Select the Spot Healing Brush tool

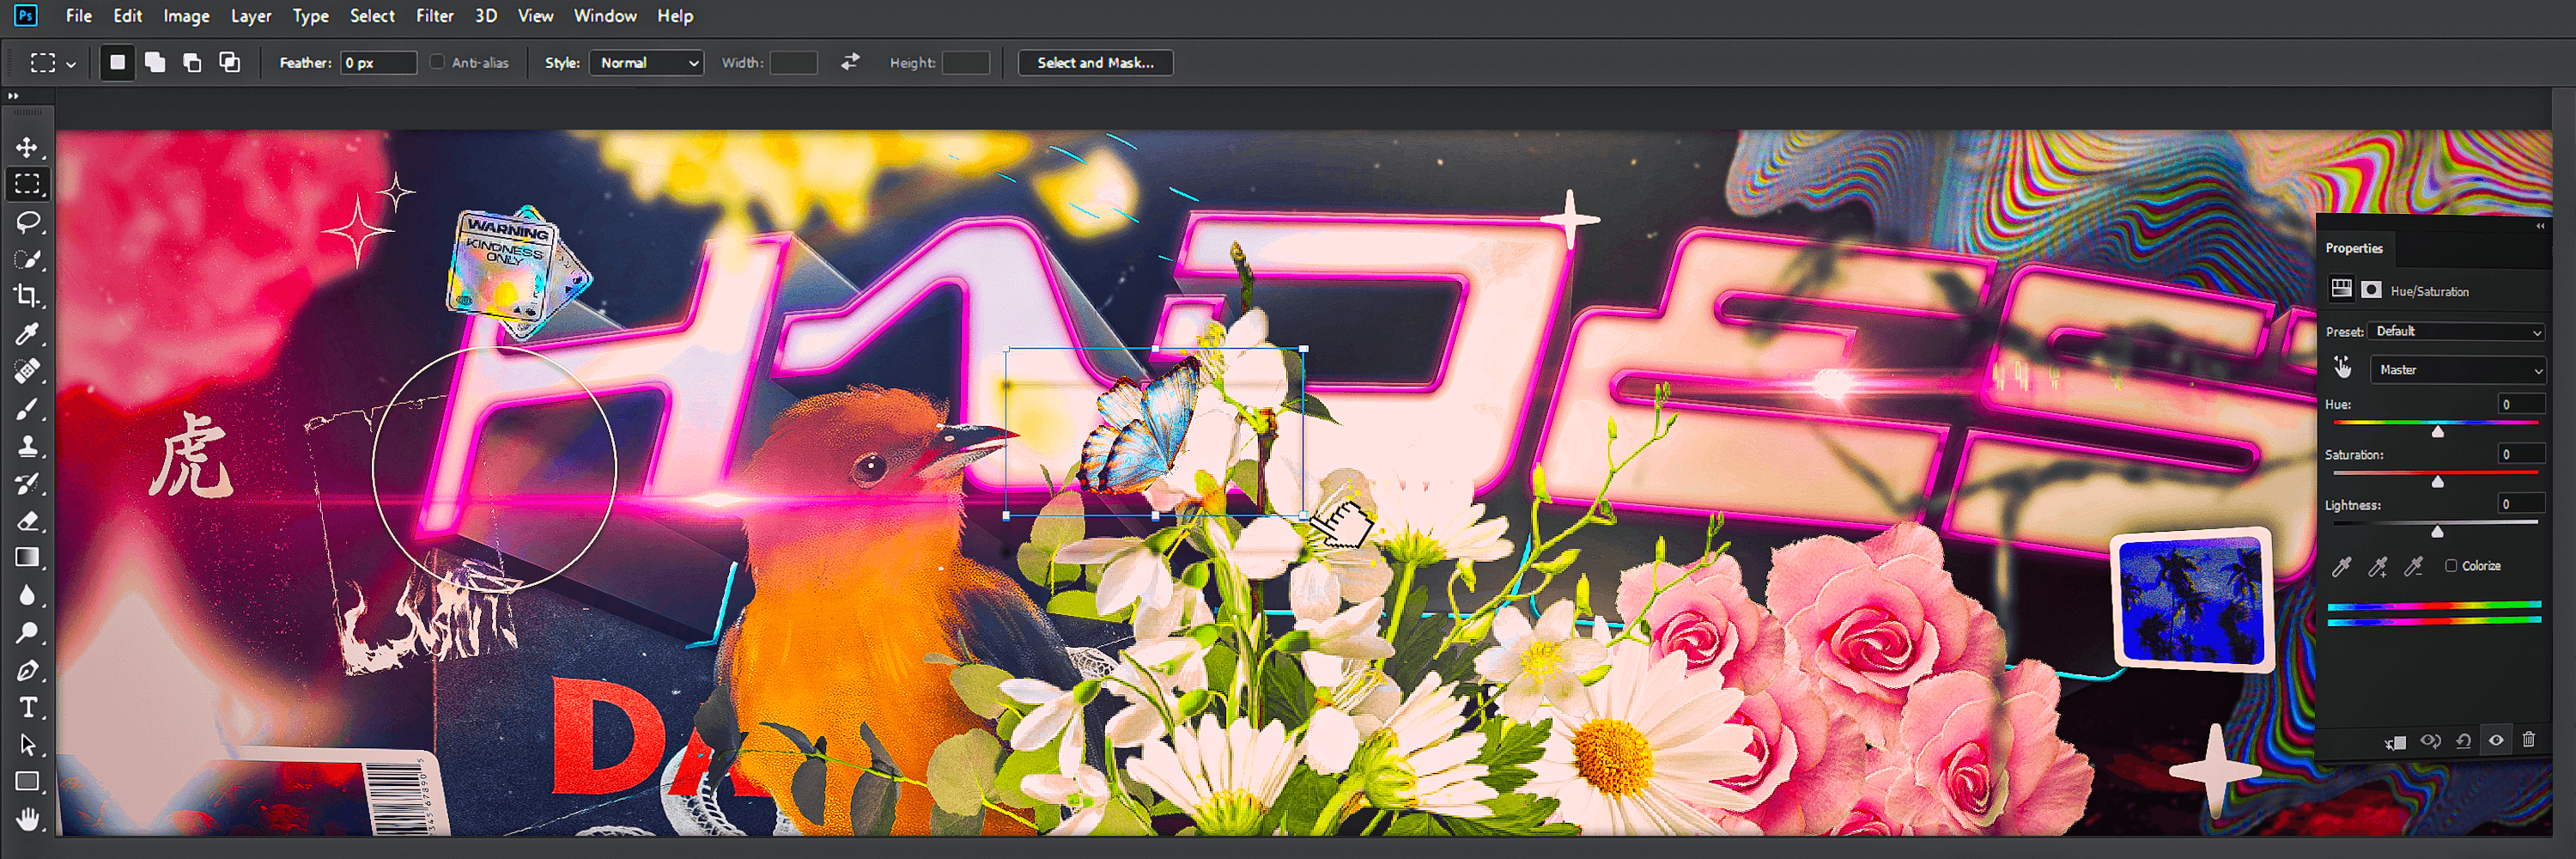click(27, 371)
